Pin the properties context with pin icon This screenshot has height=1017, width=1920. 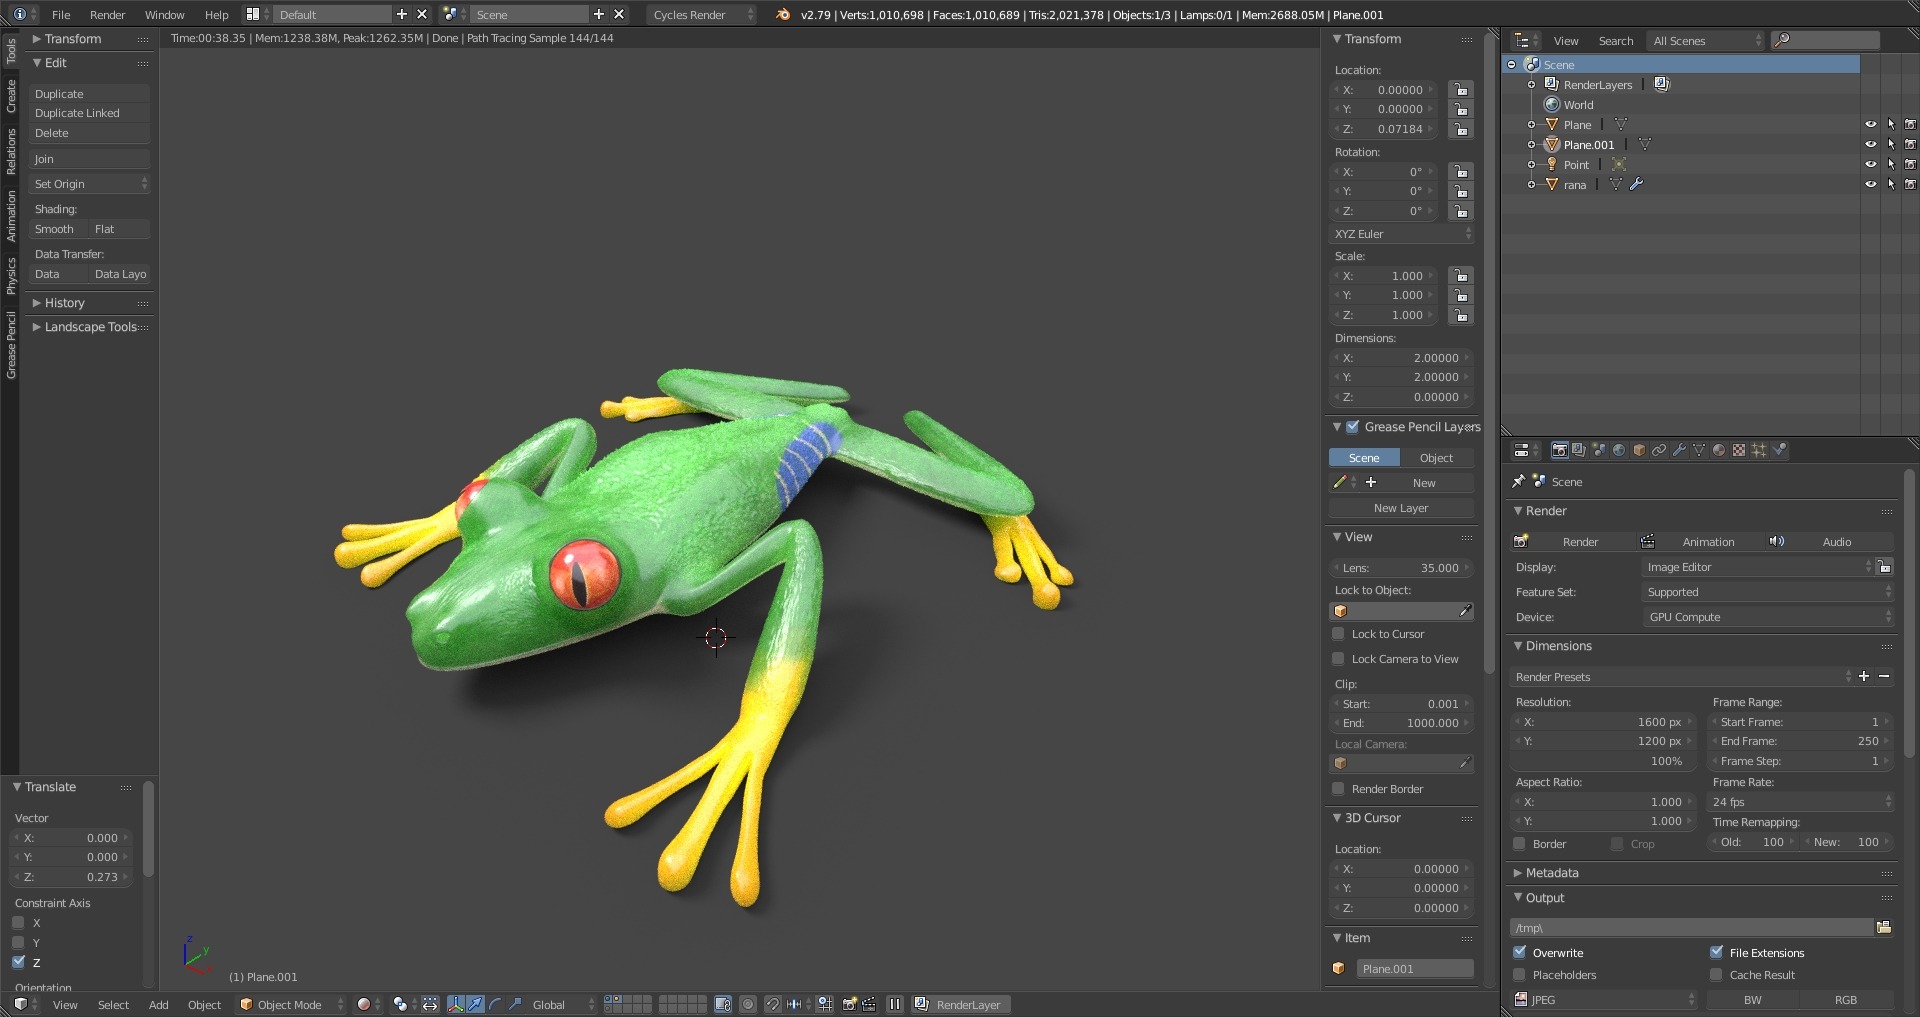1519,481
